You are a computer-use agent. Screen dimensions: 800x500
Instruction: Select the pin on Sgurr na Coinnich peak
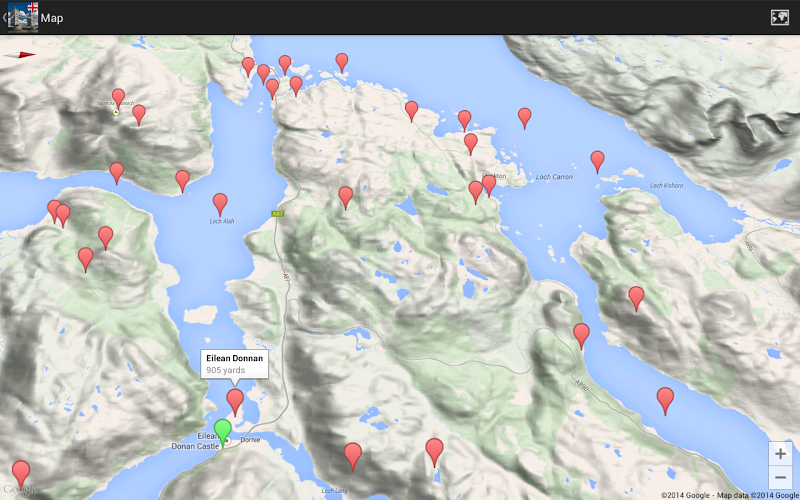[x=118, y=98]
